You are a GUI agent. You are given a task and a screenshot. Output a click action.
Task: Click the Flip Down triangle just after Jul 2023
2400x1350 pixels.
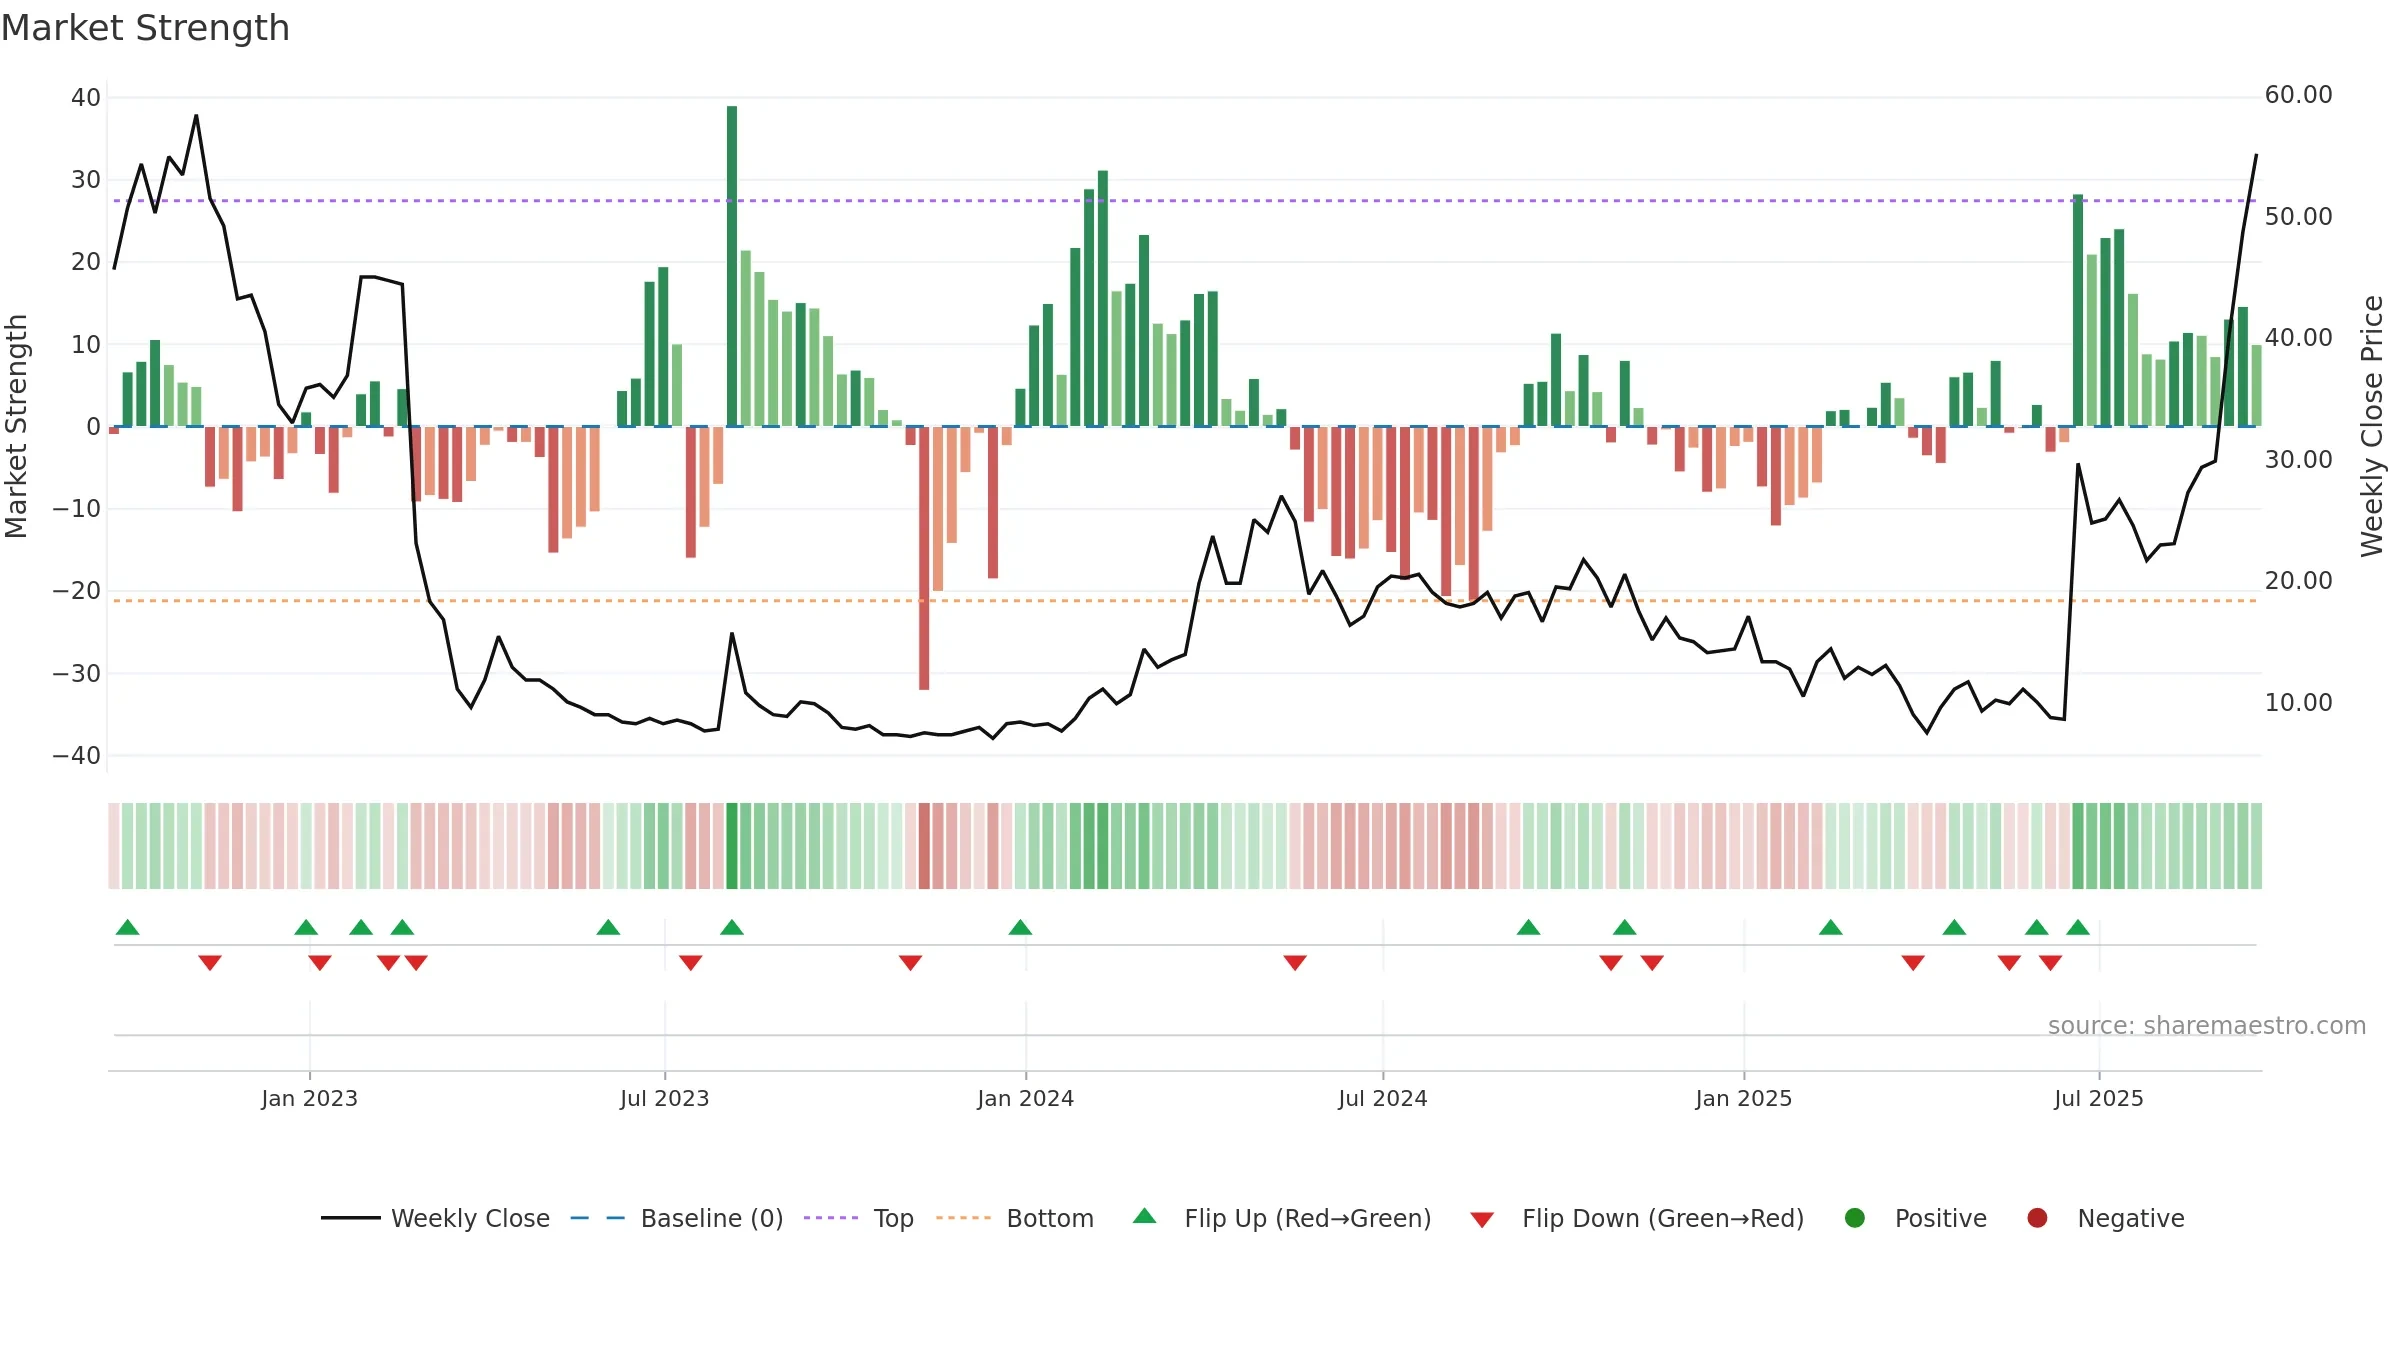coord(691,963)
